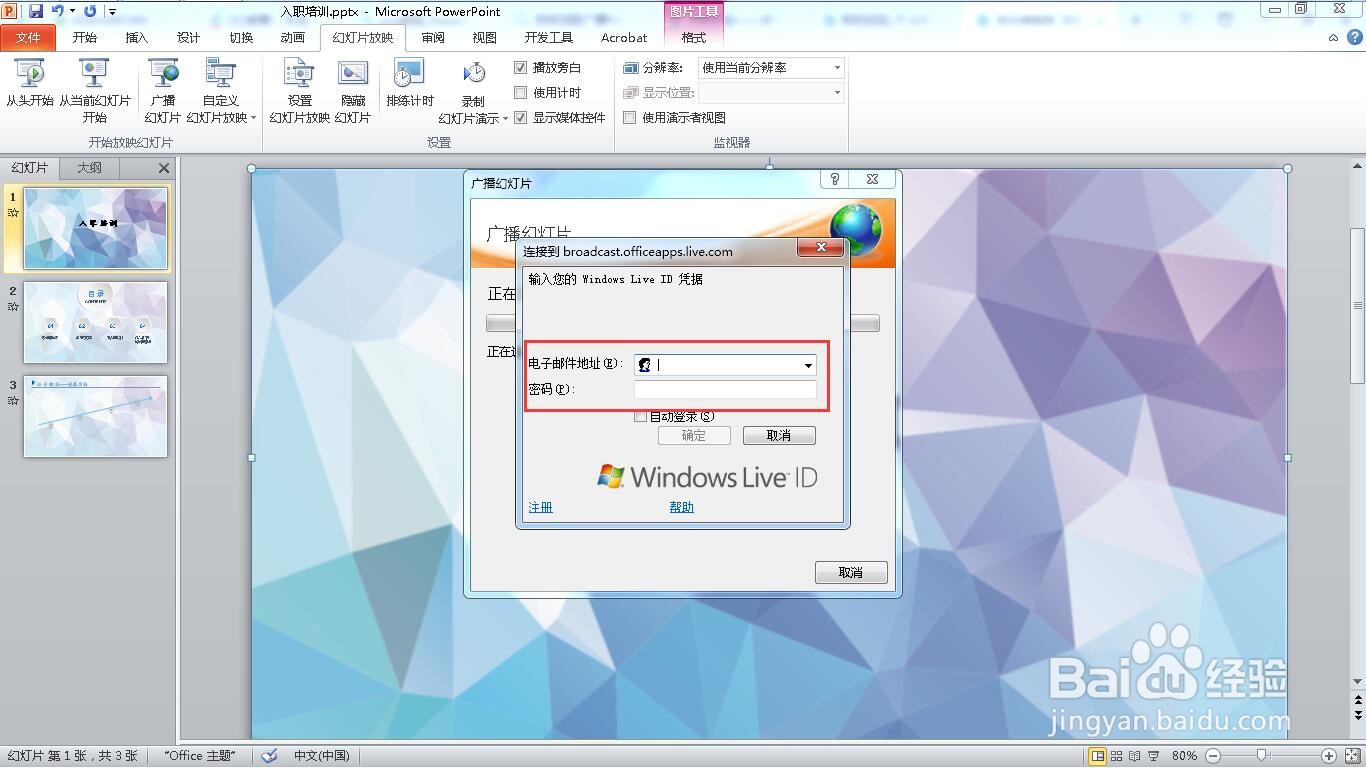The image size is (1366, 768).
Task: Toggle Show Media Controls (显示媒体控件) checkbox
Action: tap(520, 118)
